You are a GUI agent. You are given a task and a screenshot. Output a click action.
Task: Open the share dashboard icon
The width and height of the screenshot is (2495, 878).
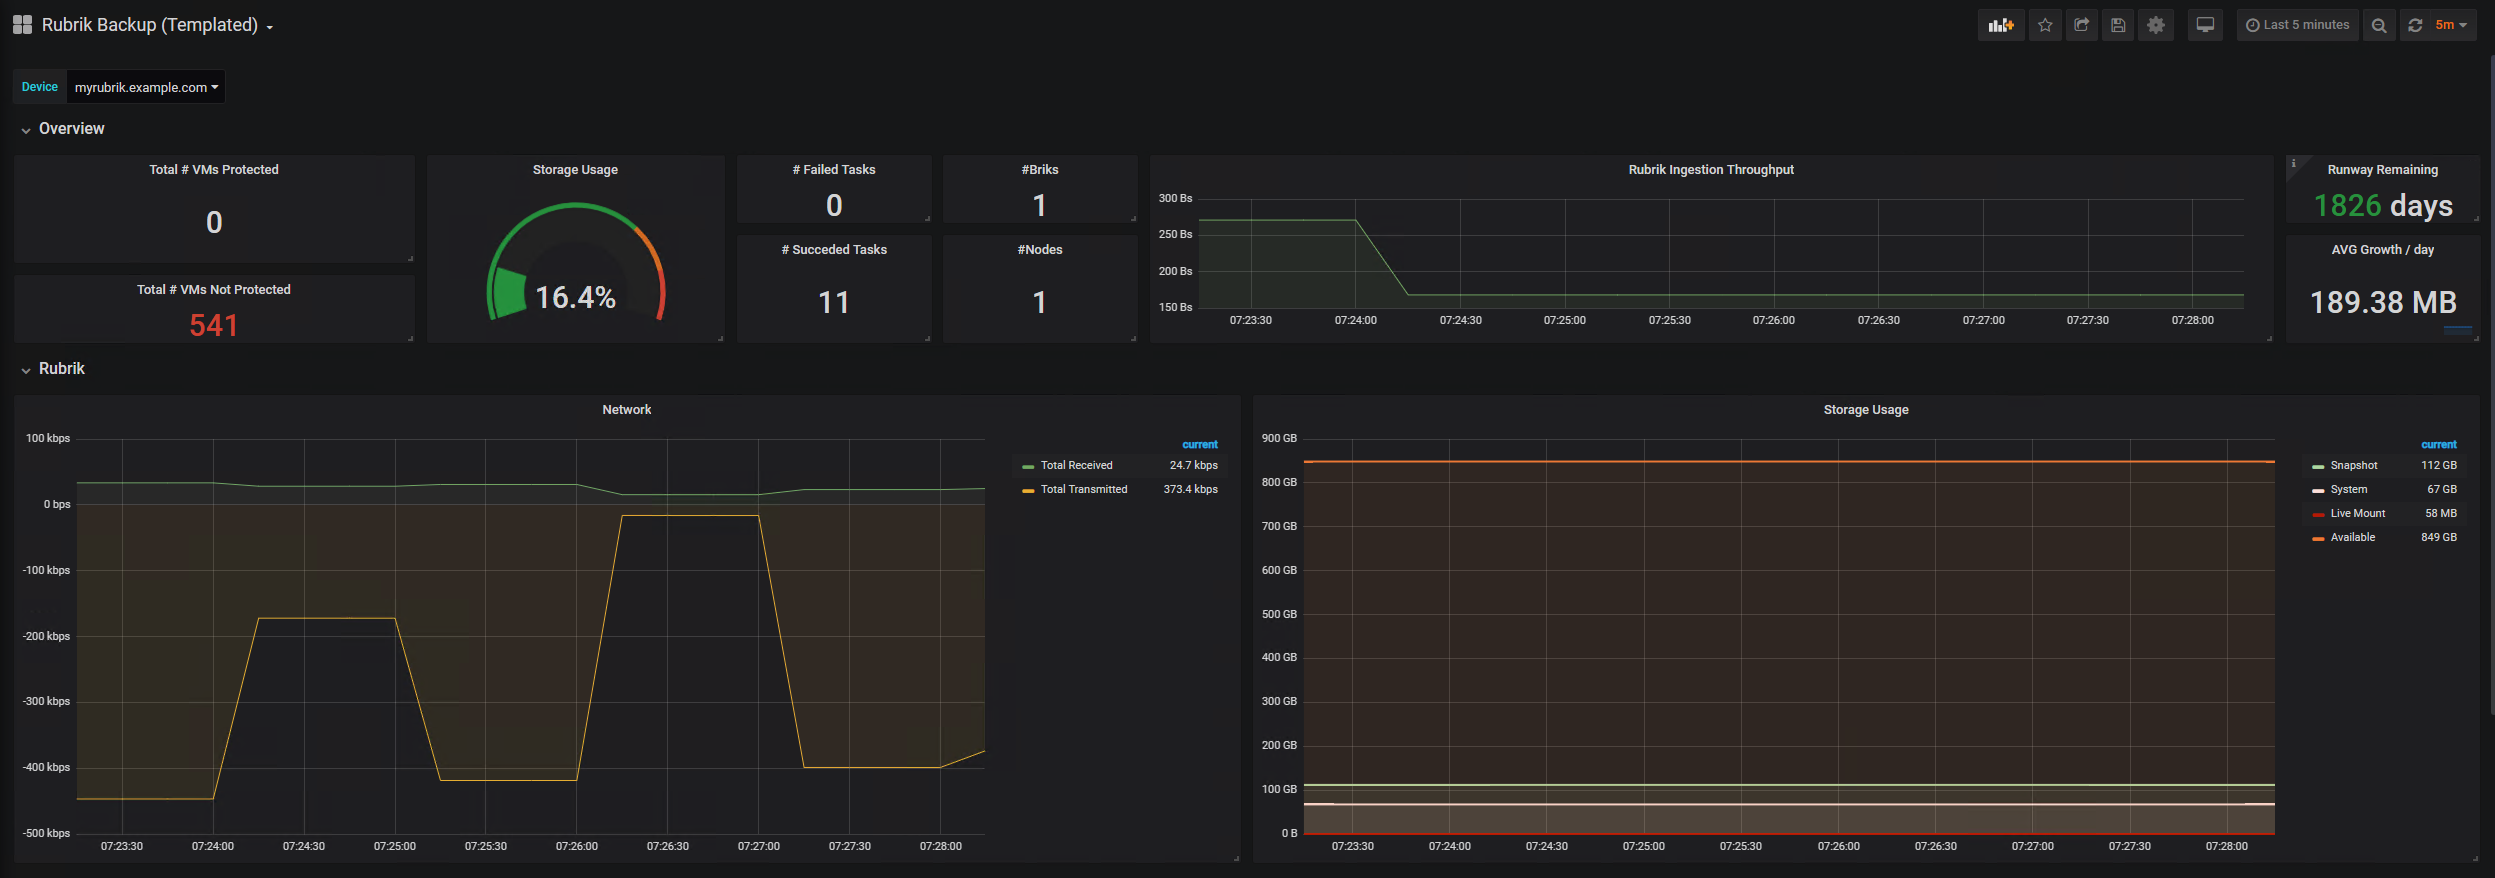[x=2082, y=25]
